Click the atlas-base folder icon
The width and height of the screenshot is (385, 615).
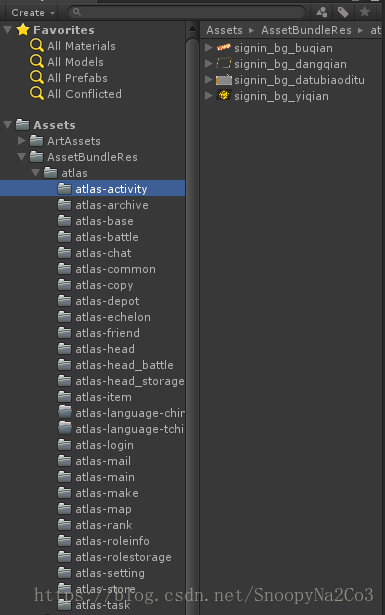pos(64,221)
